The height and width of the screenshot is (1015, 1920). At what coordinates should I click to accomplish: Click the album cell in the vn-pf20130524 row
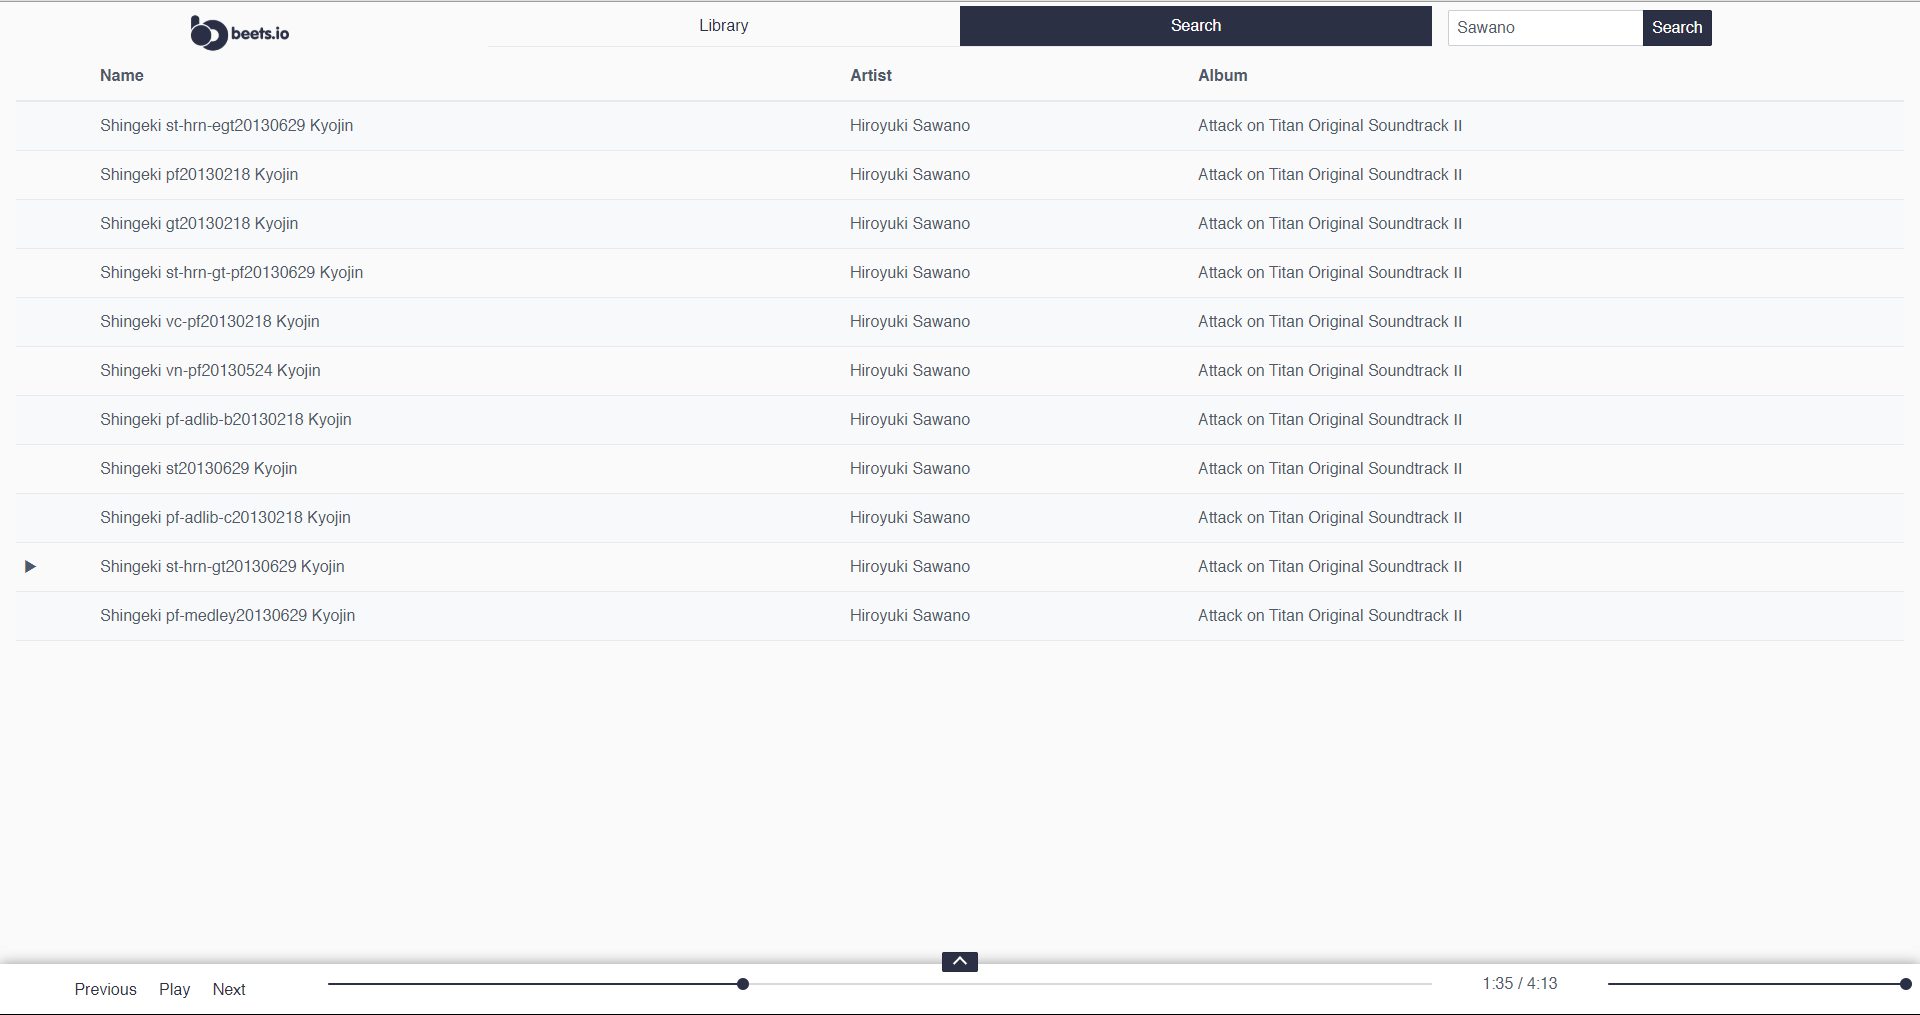1330,371
